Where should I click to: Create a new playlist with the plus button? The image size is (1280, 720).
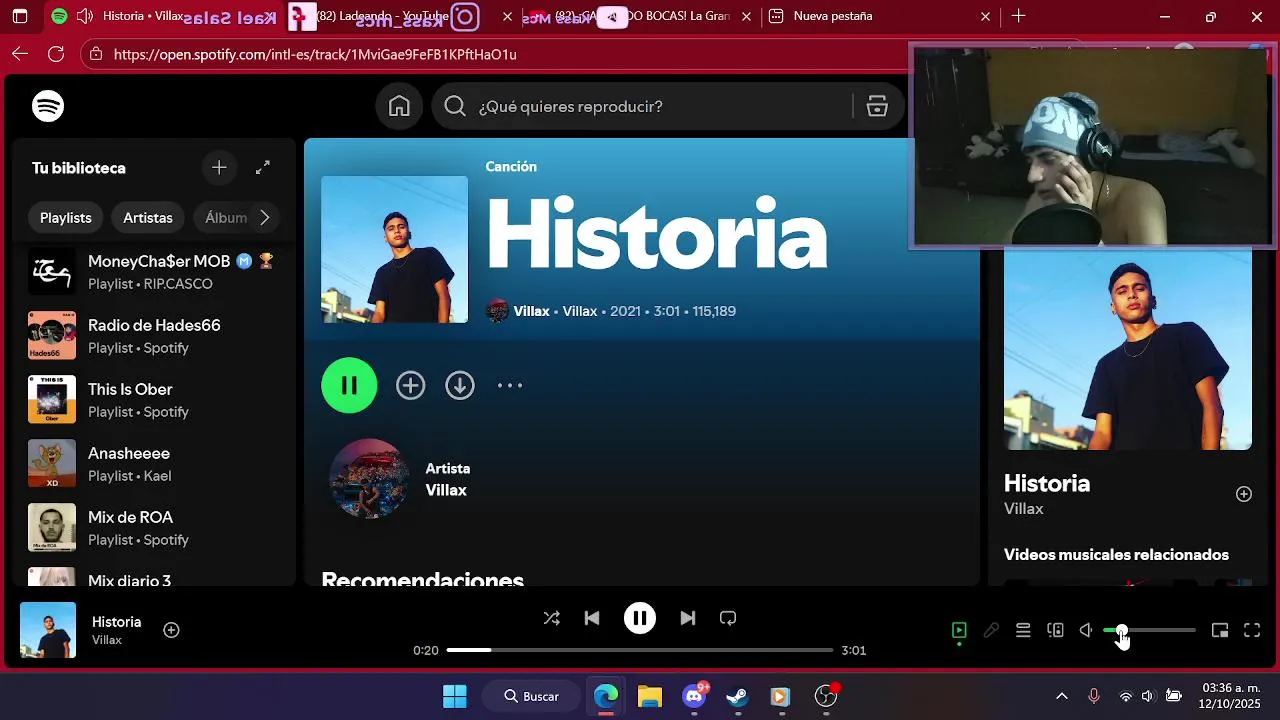(219, 168)
